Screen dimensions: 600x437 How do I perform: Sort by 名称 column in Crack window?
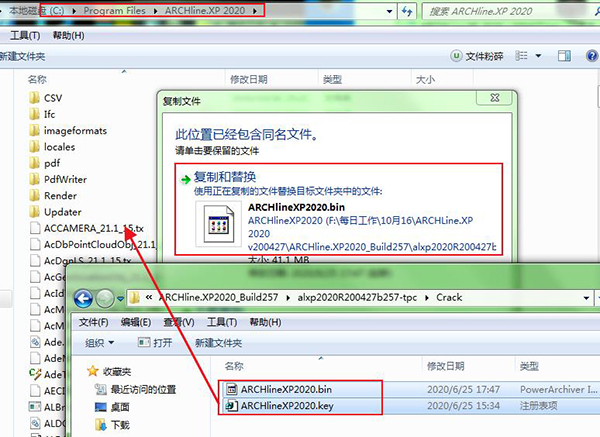234,366
